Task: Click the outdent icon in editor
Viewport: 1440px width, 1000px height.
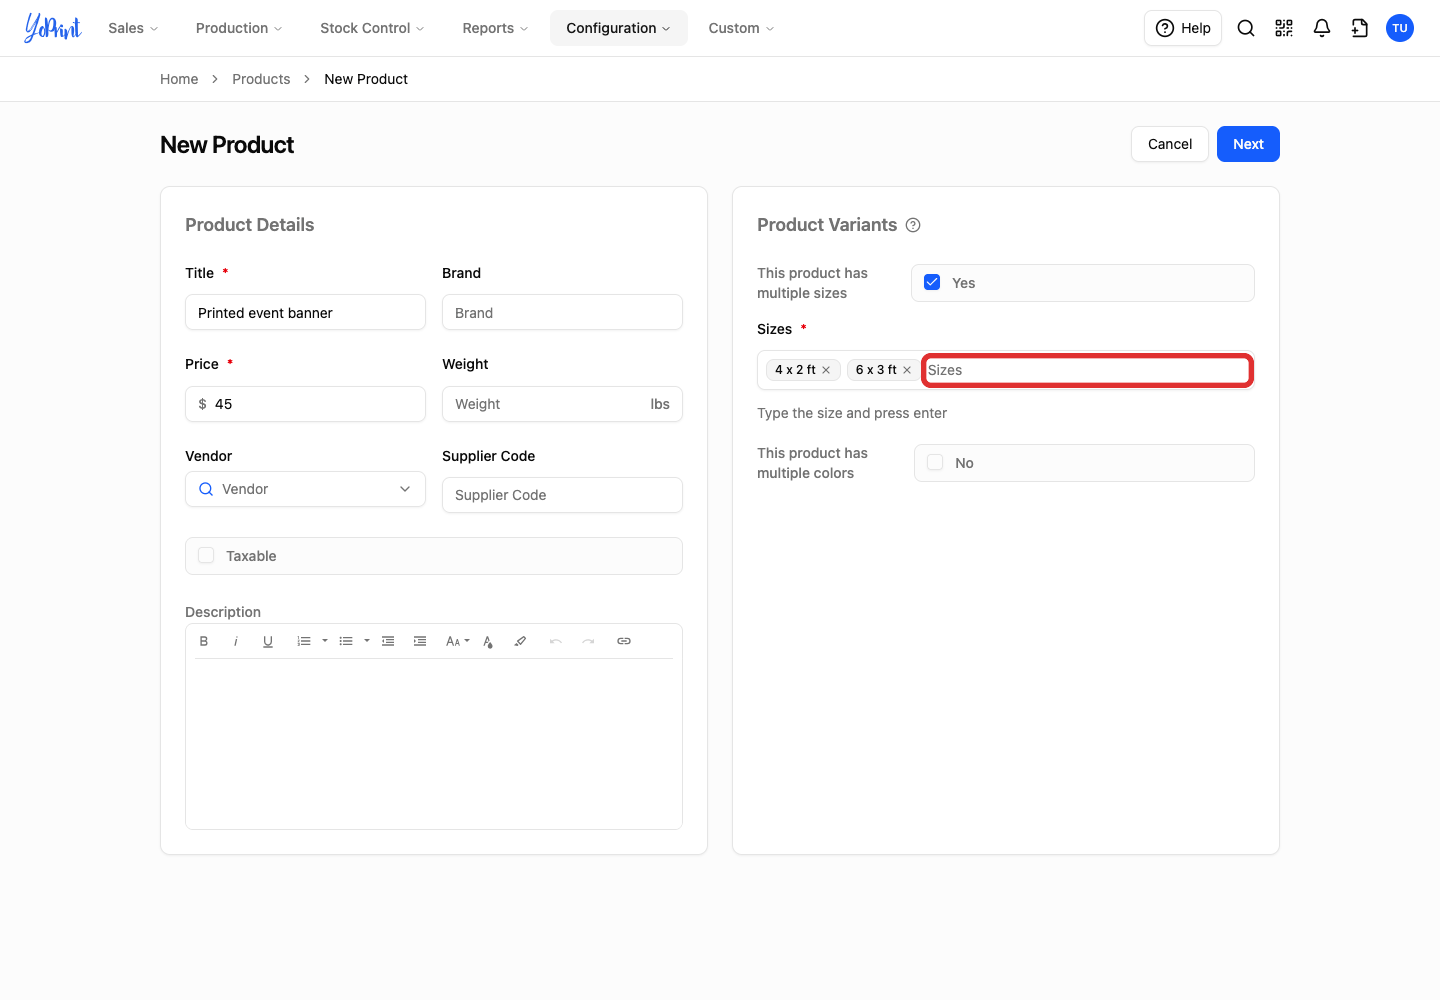Action: pyautogui.click(x=388, y=641)
